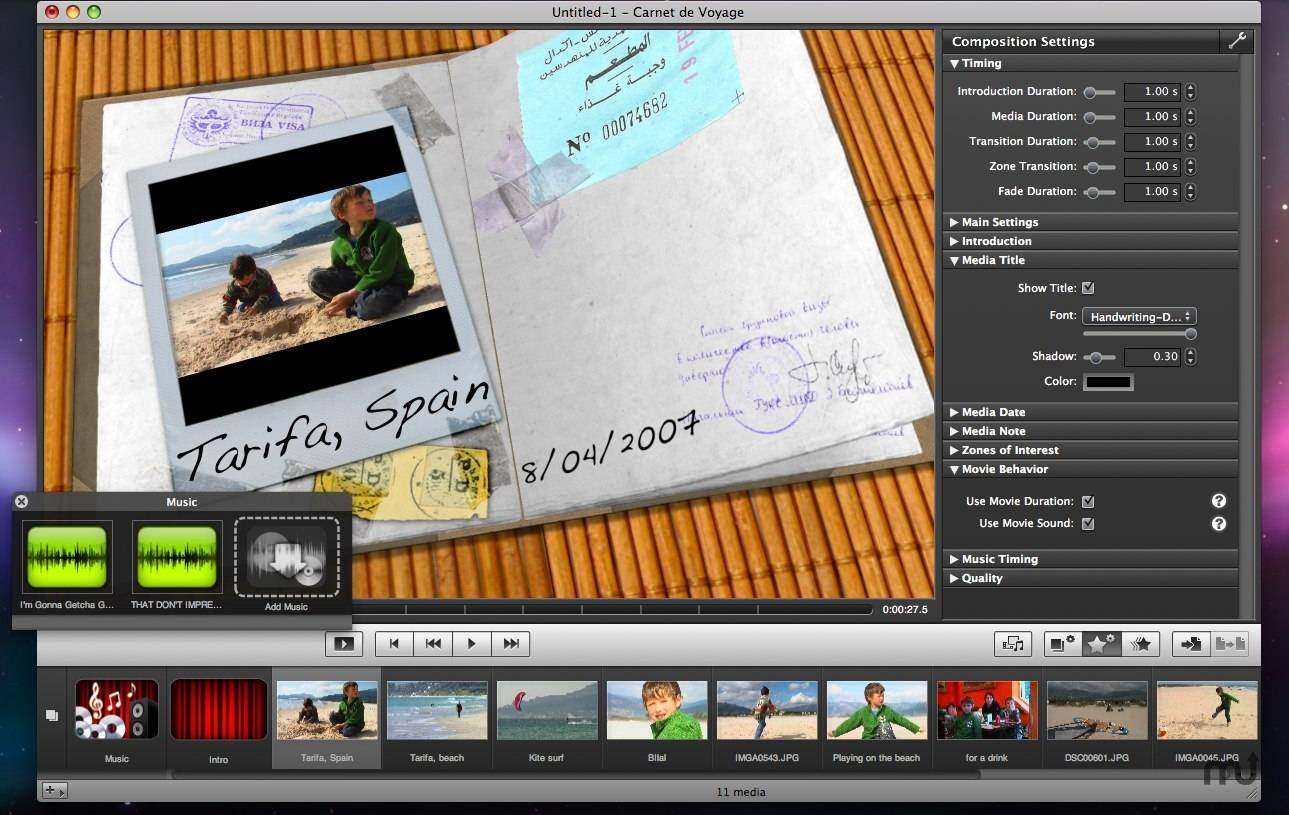
Task: Click the Add Music drop zone icon
Action: pos(286,556)
